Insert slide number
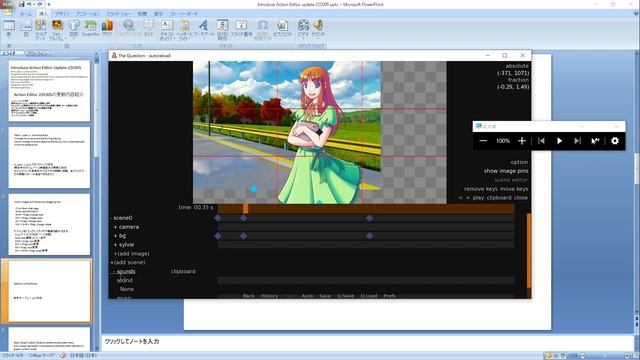The width and height of the screenshot is (640, 360). [x=241, y=29]
